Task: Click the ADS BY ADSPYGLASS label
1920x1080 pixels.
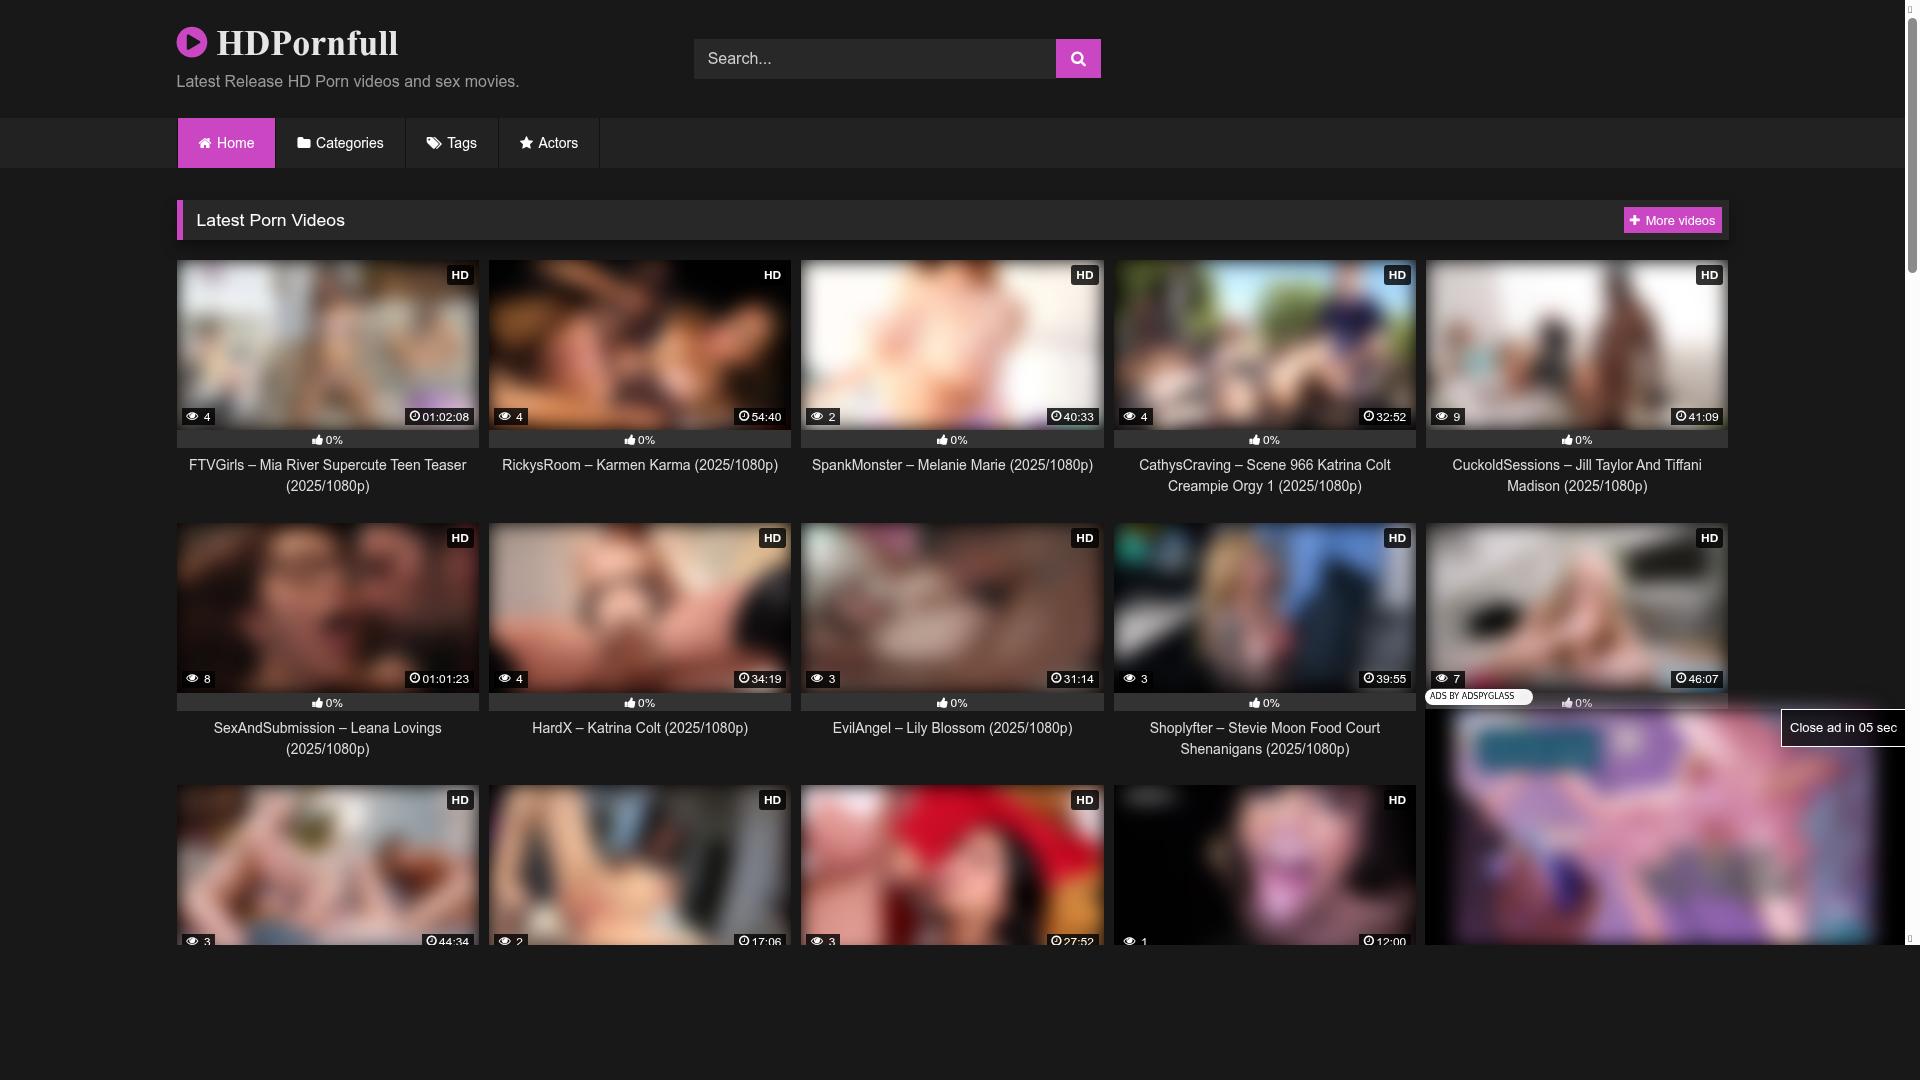Action: 1477,696
